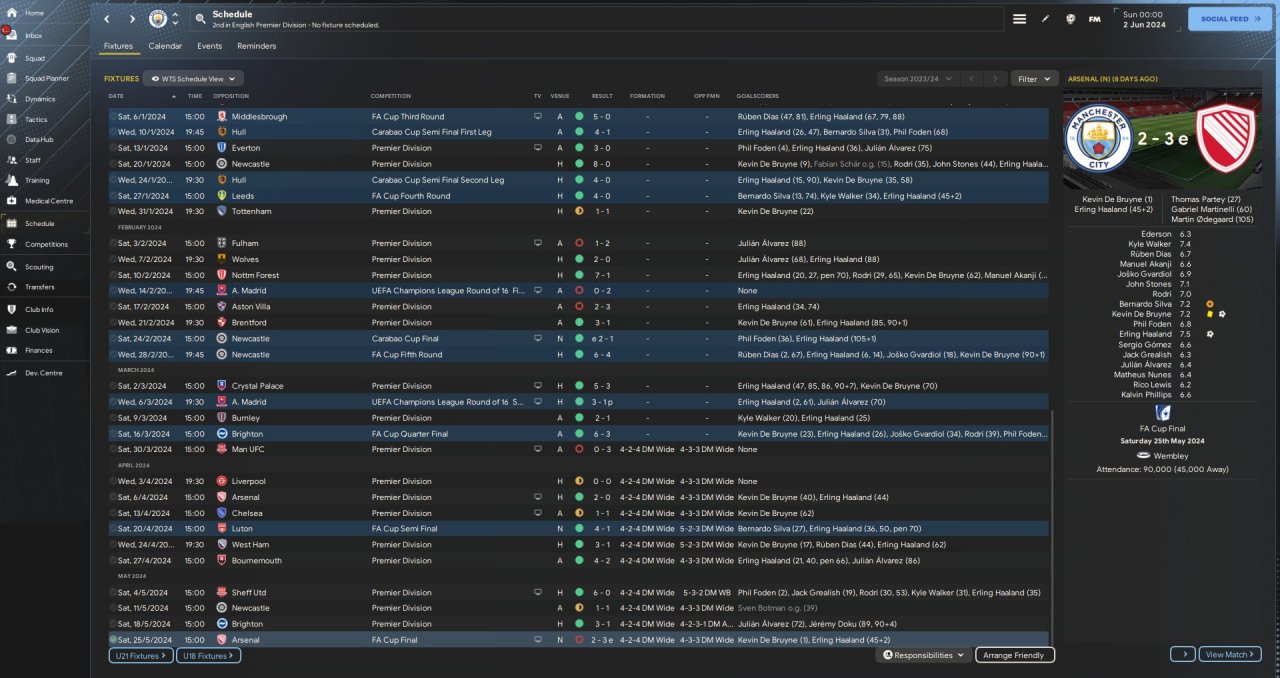Select the Arsenal FA Cup Final row radio

[x=113, y=640]
